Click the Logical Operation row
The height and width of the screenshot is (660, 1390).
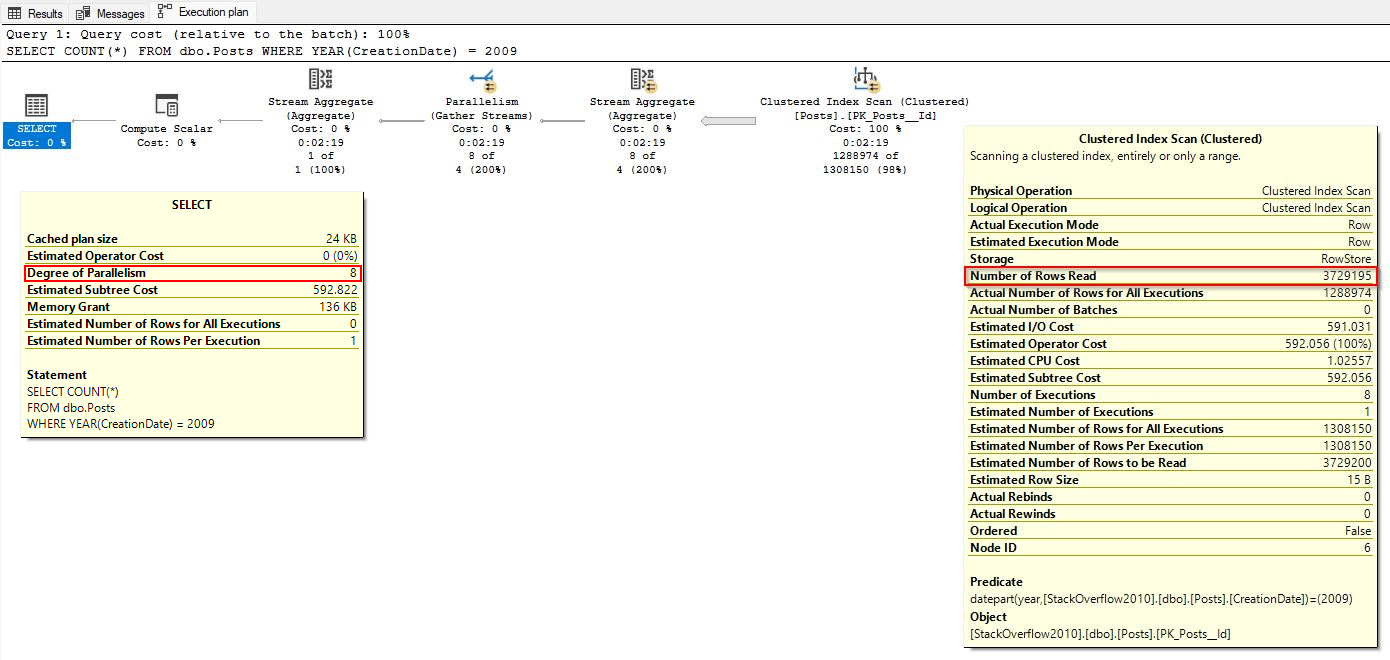(1171, 208)
